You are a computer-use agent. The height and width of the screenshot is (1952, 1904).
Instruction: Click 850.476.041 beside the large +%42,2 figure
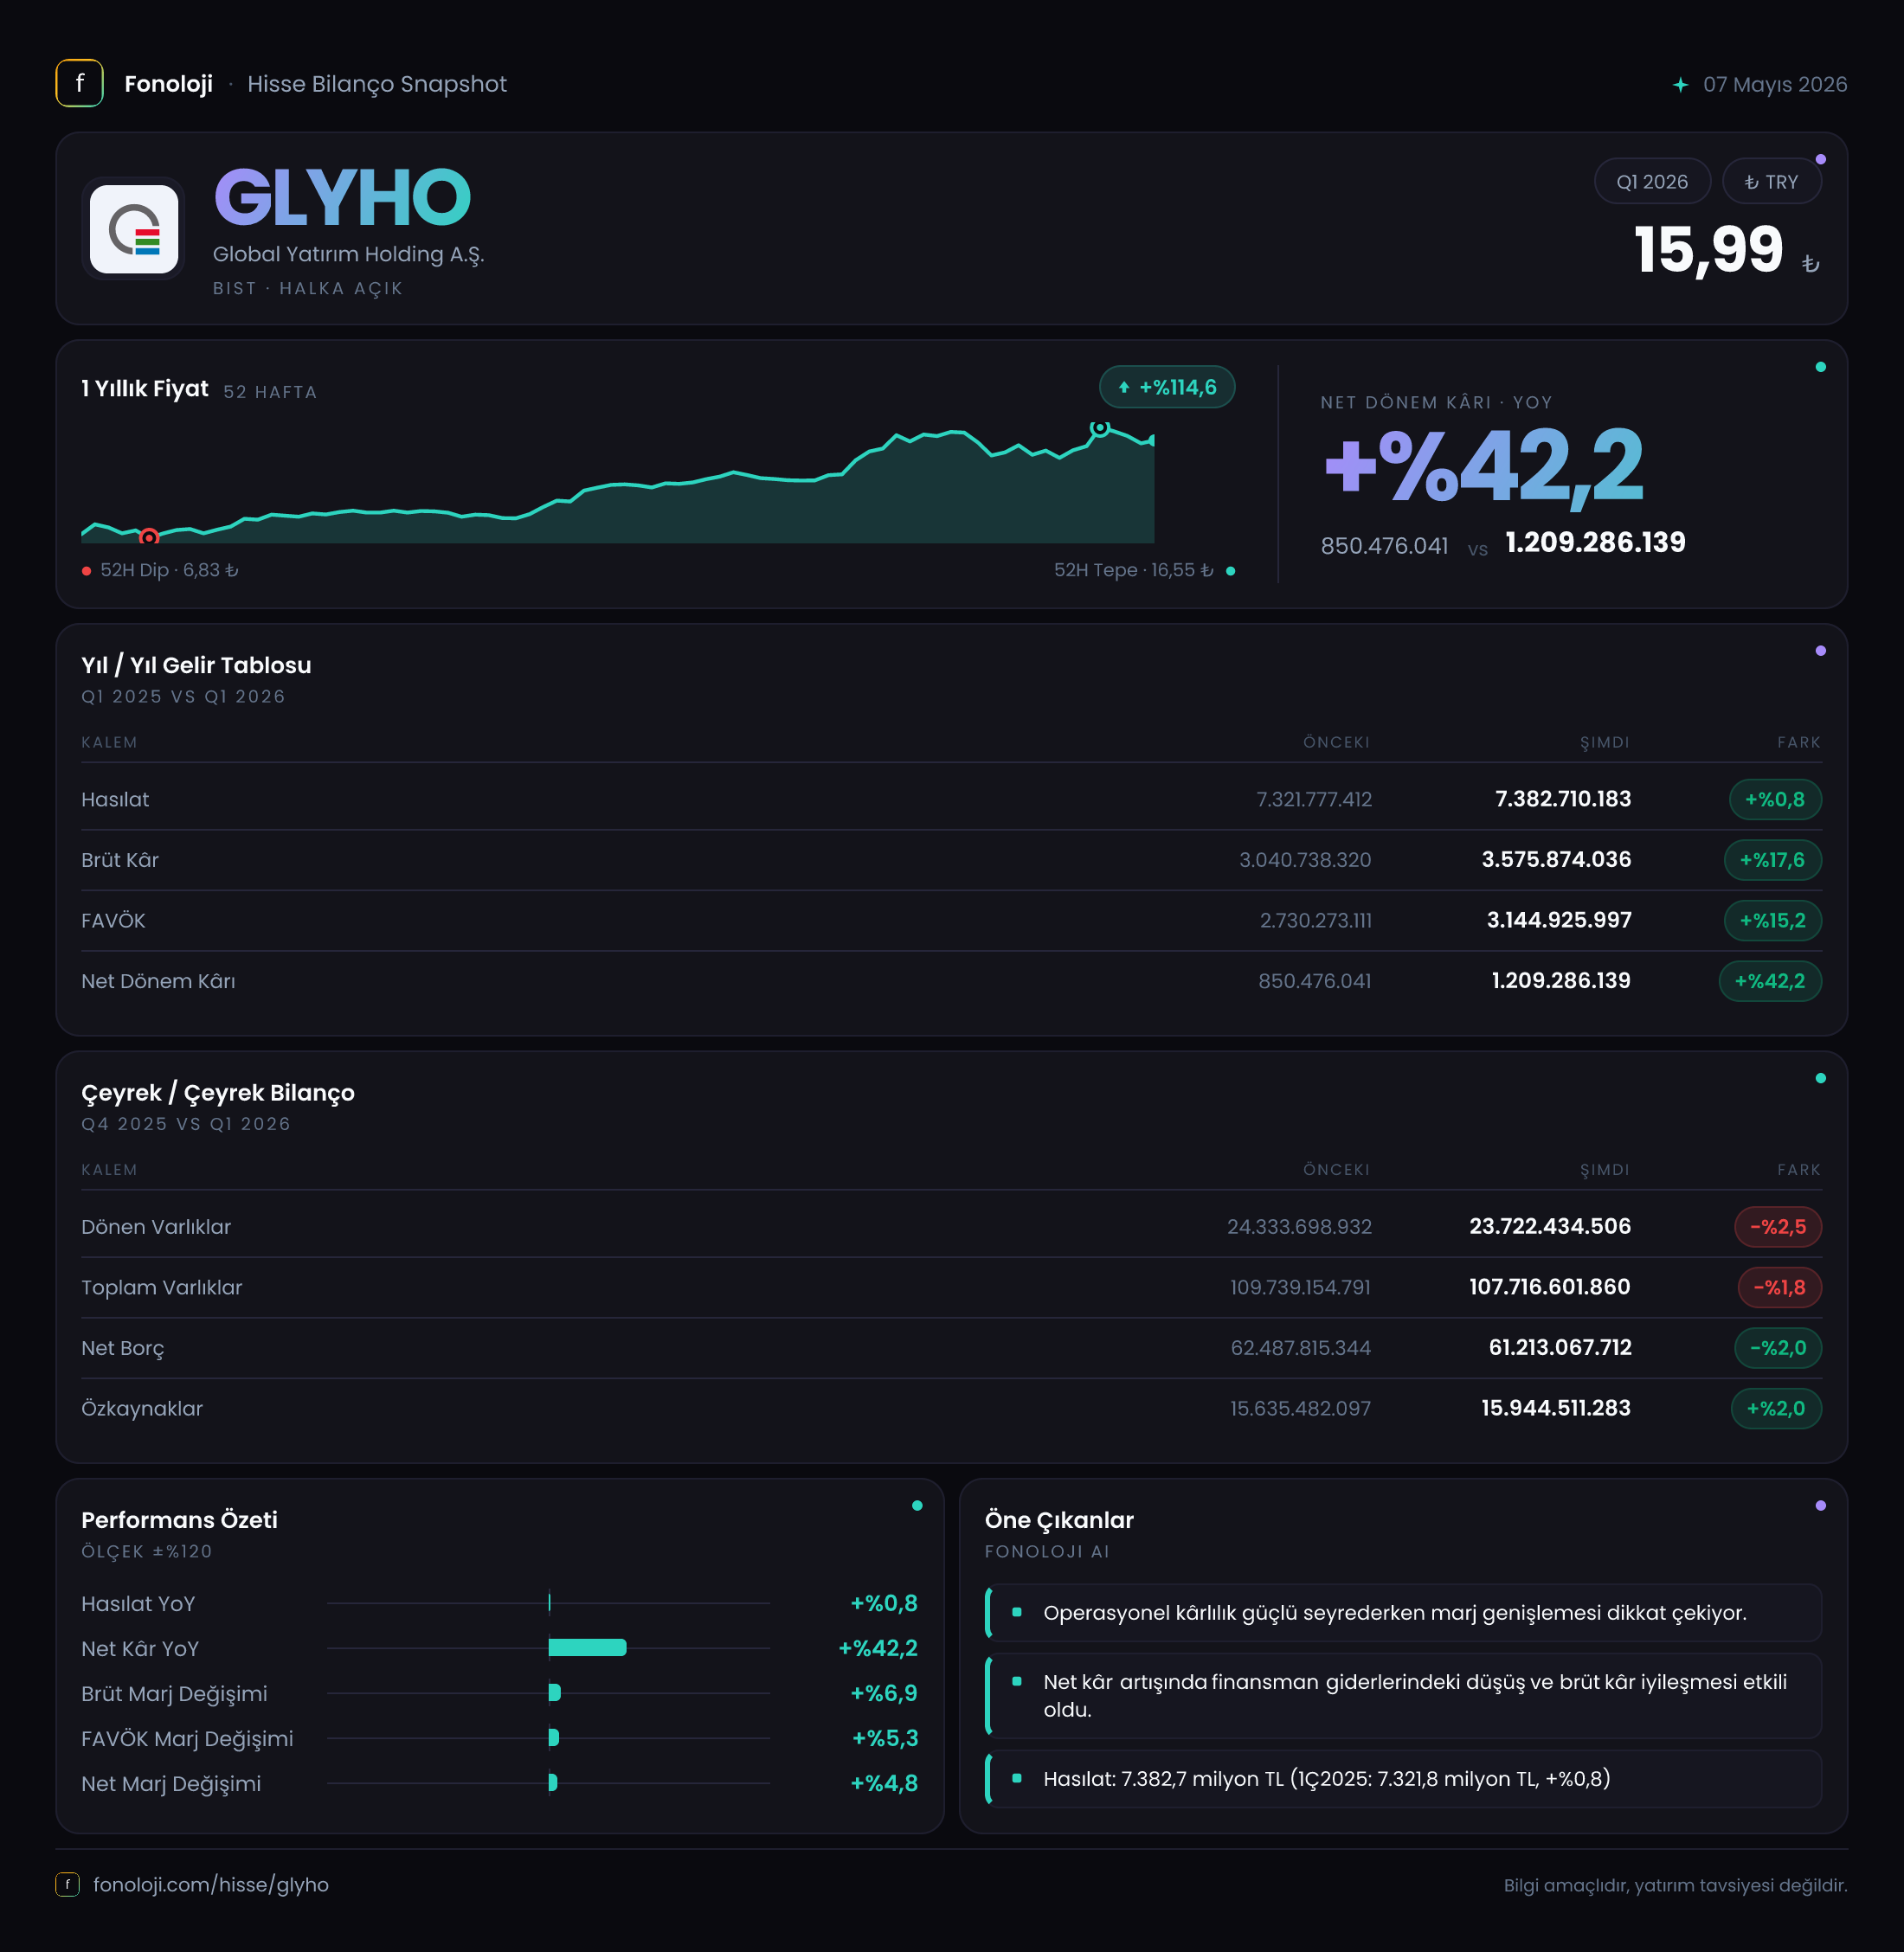click(x=1384, y=546)
